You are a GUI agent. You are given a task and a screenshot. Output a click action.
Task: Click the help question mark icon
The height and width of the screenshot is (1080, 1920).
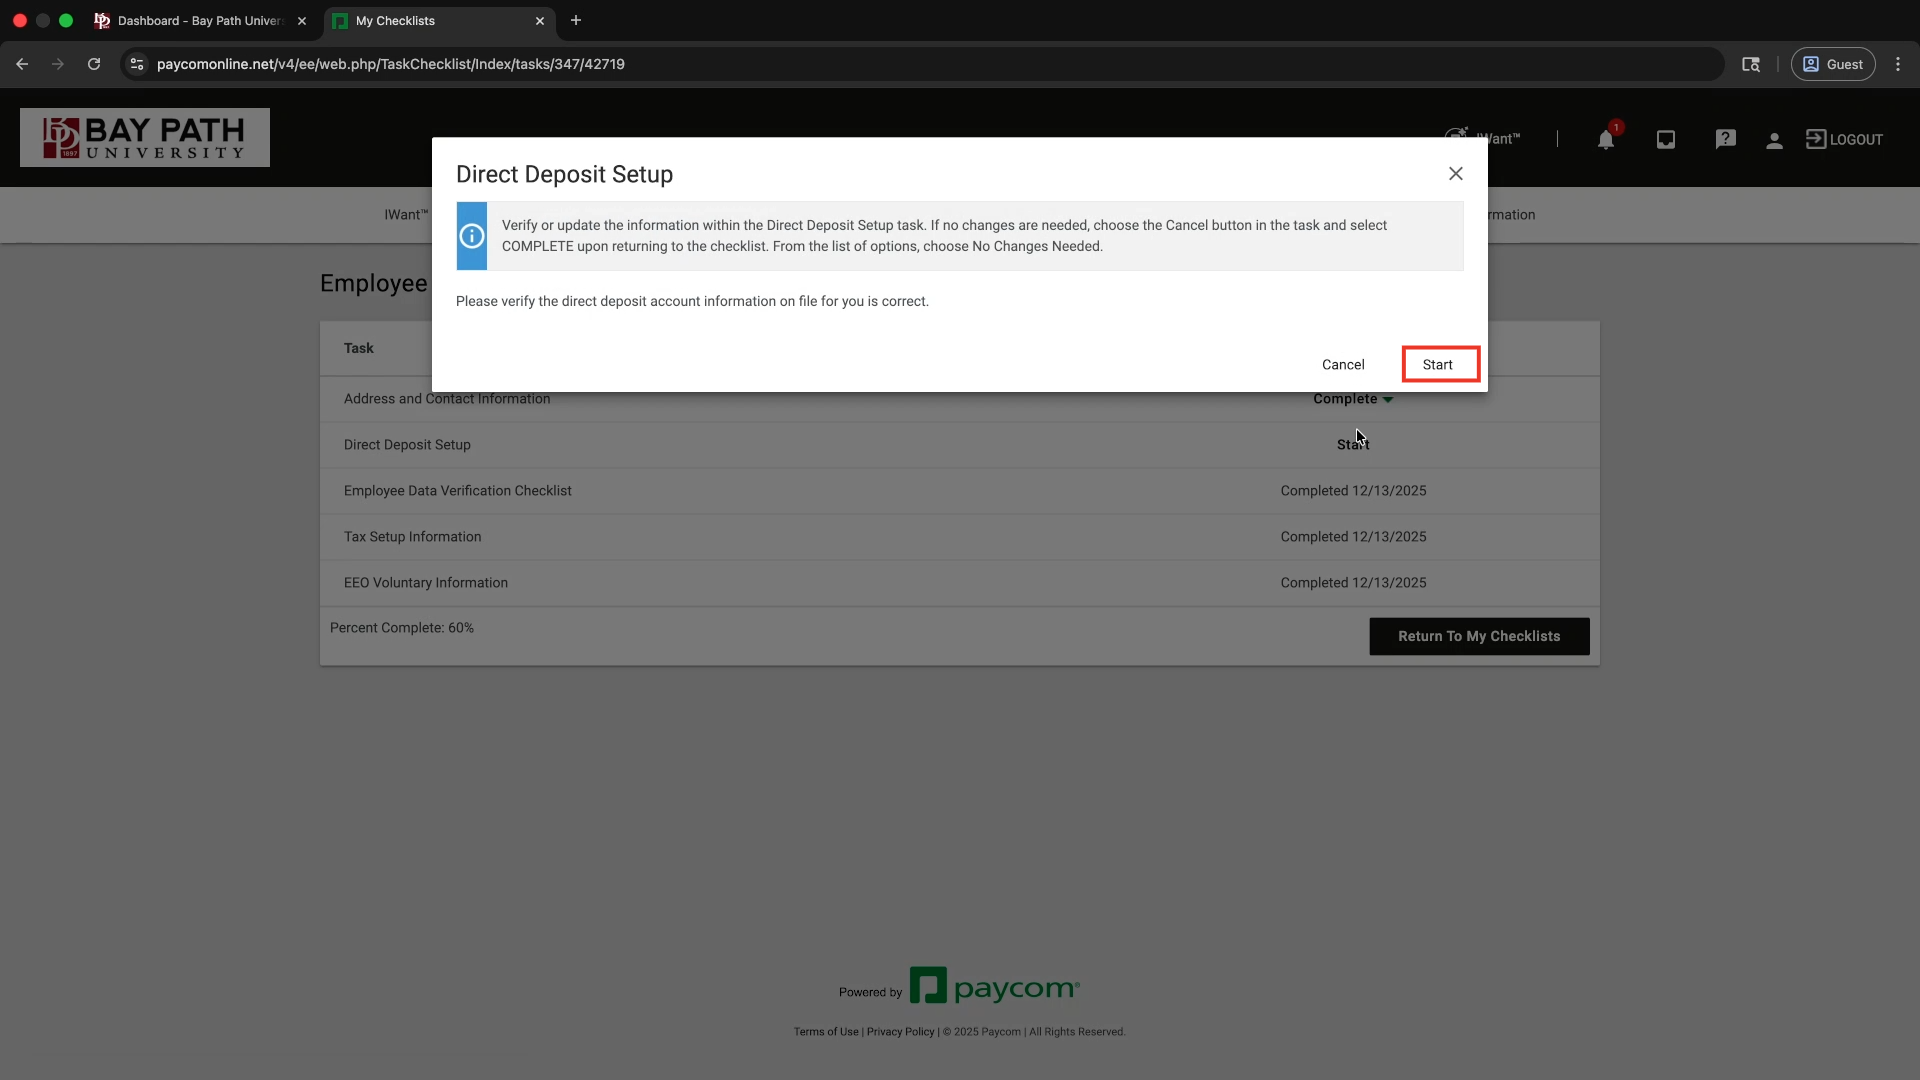tap(1725, 140)
